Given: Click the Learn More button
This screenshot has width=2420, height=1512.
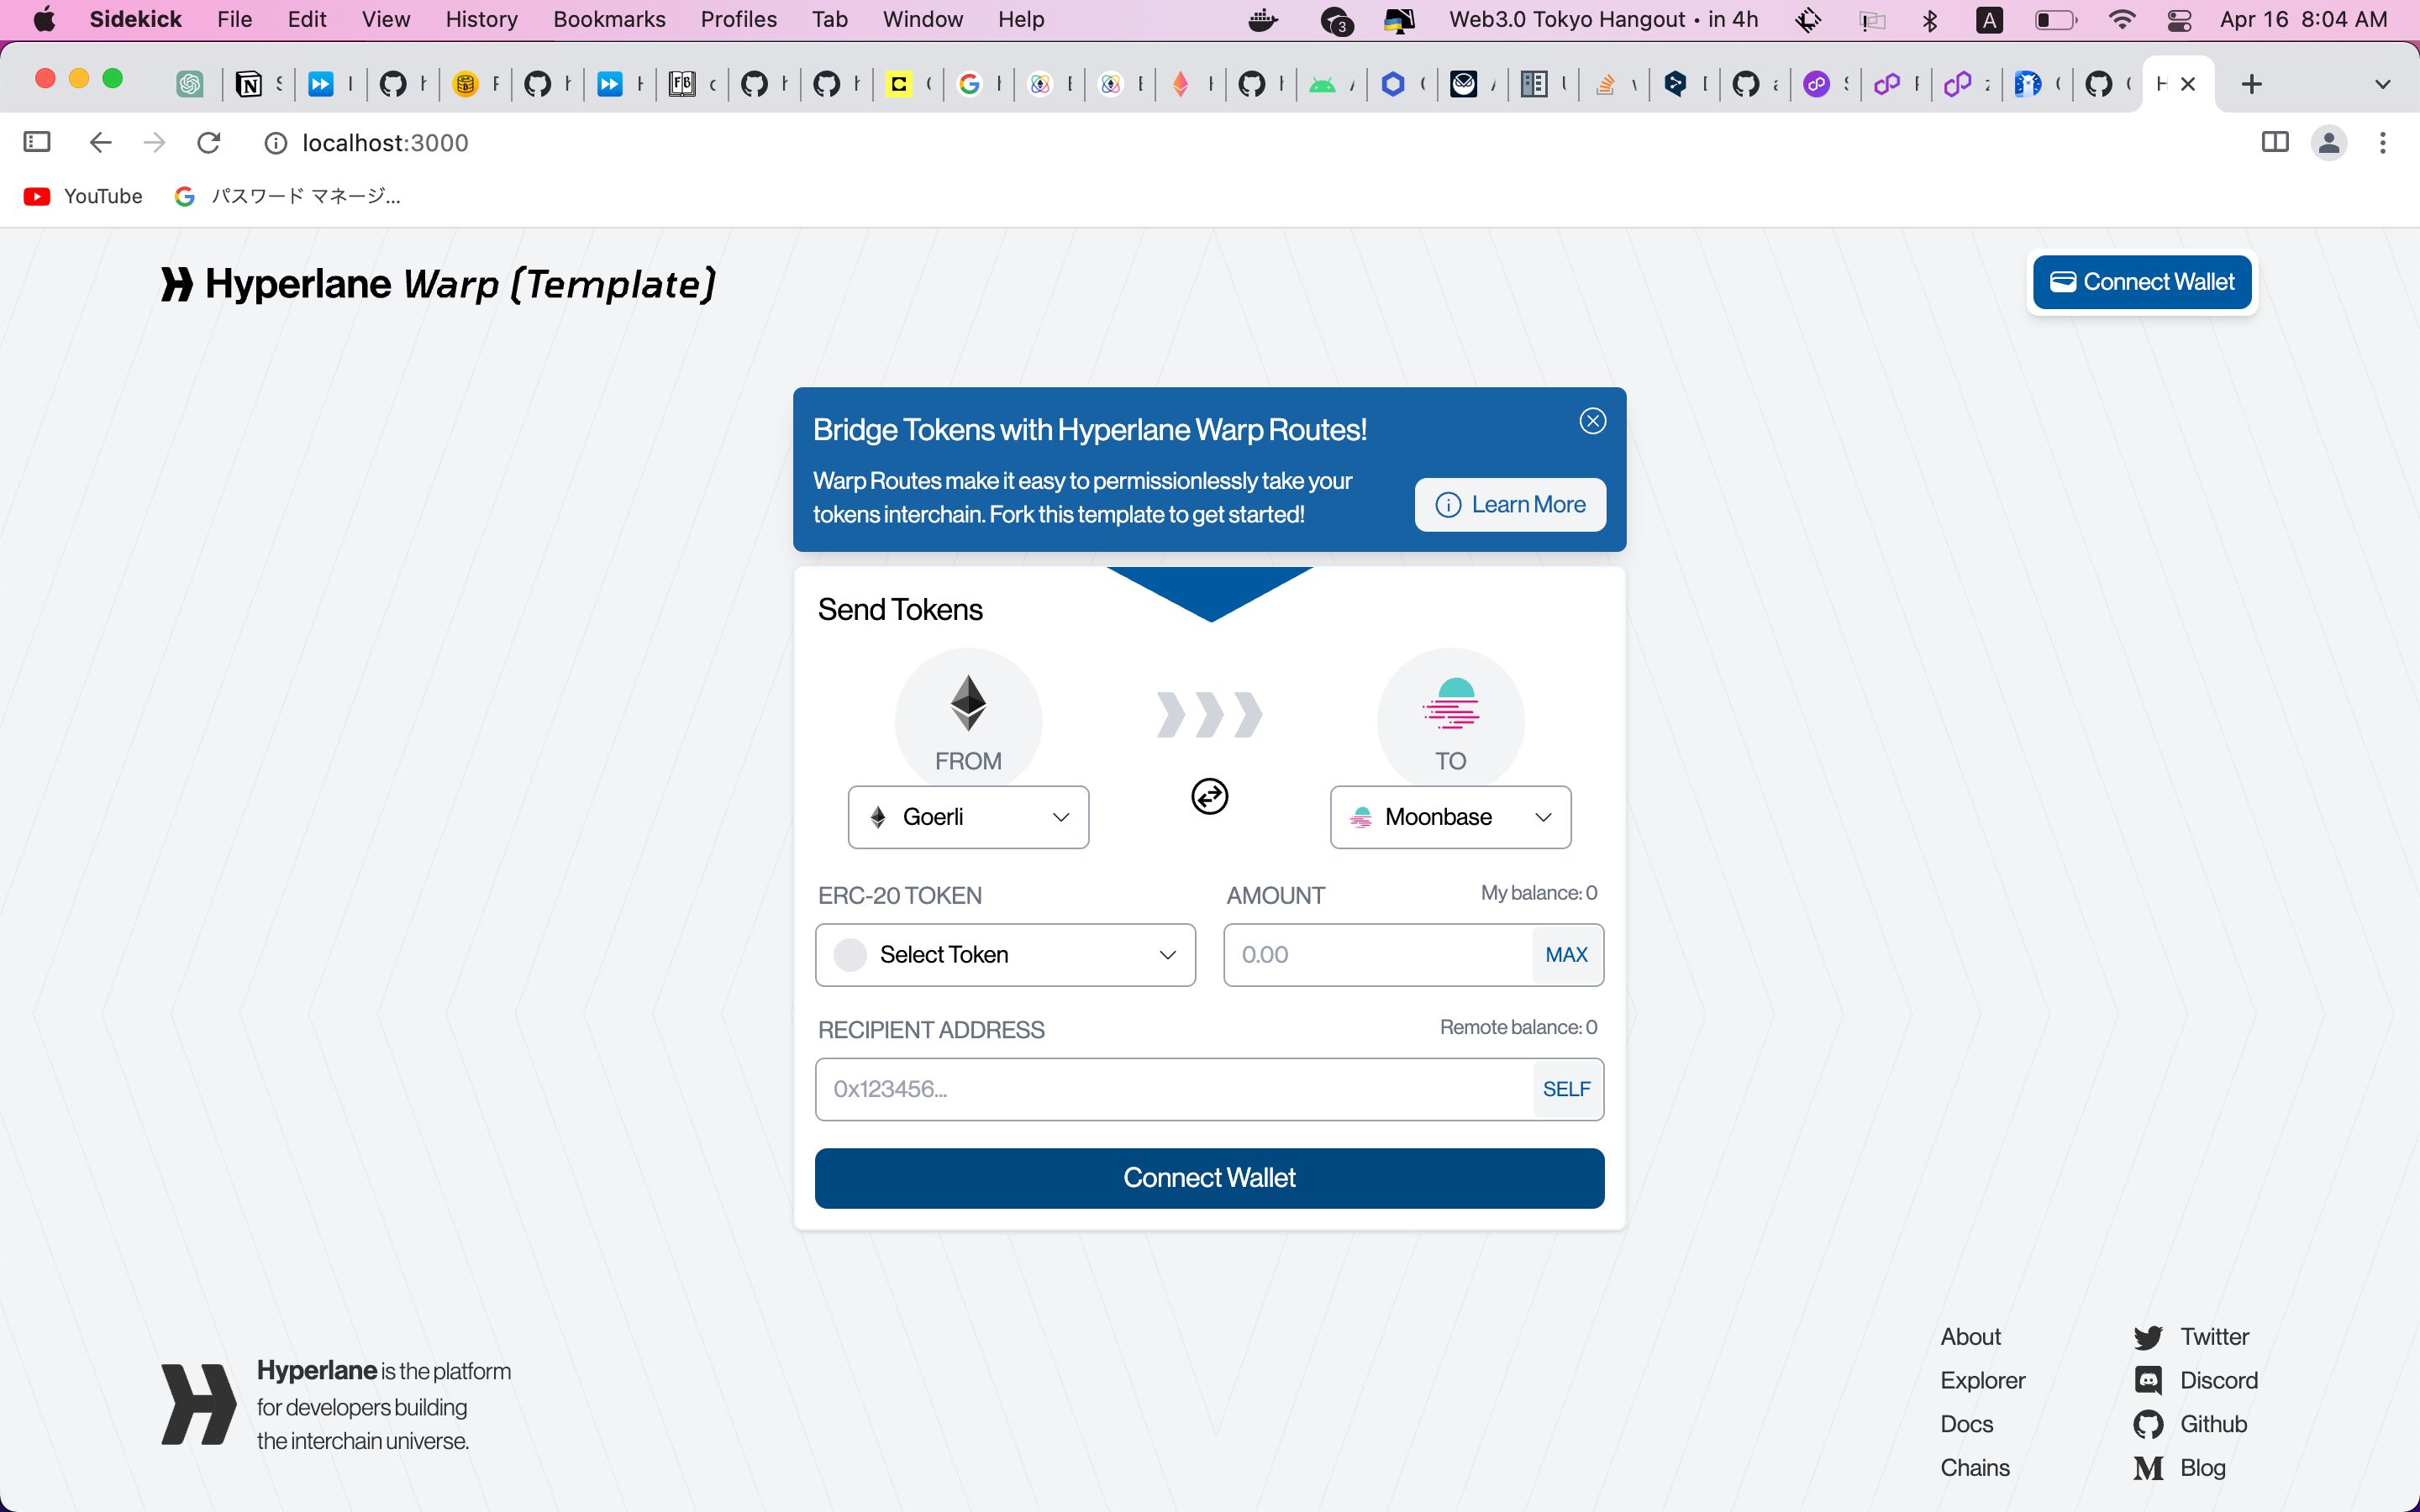Looking at the screenshot, I should click(x=1507, y=503).
